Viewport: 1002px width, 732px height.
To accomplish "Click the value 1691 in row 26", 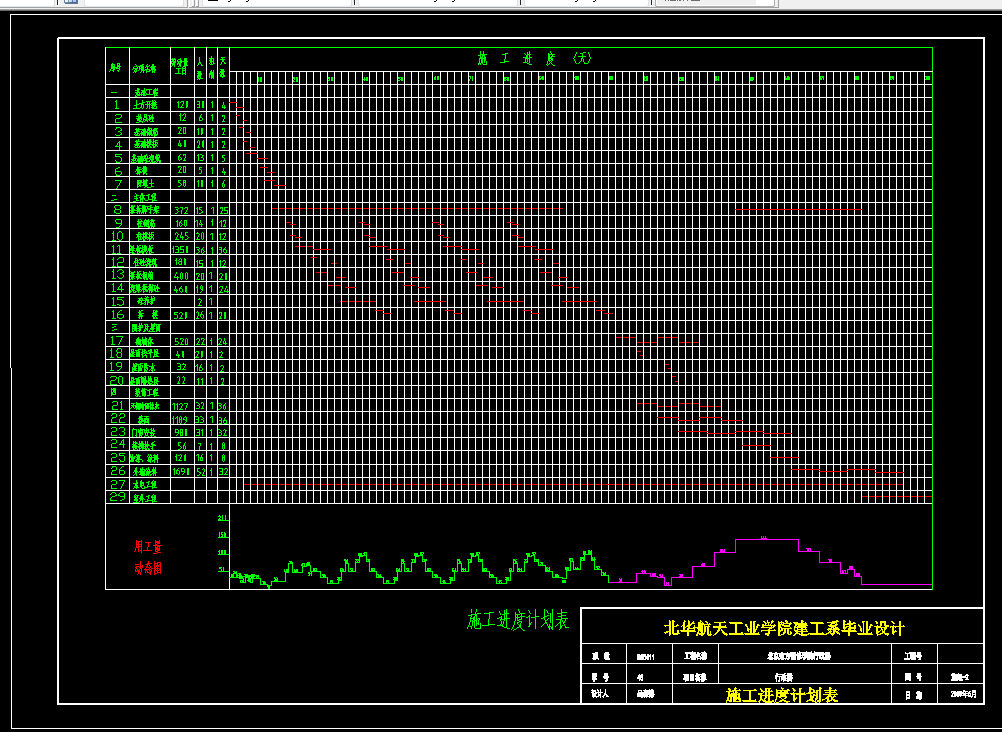I will tap(181, 472).
